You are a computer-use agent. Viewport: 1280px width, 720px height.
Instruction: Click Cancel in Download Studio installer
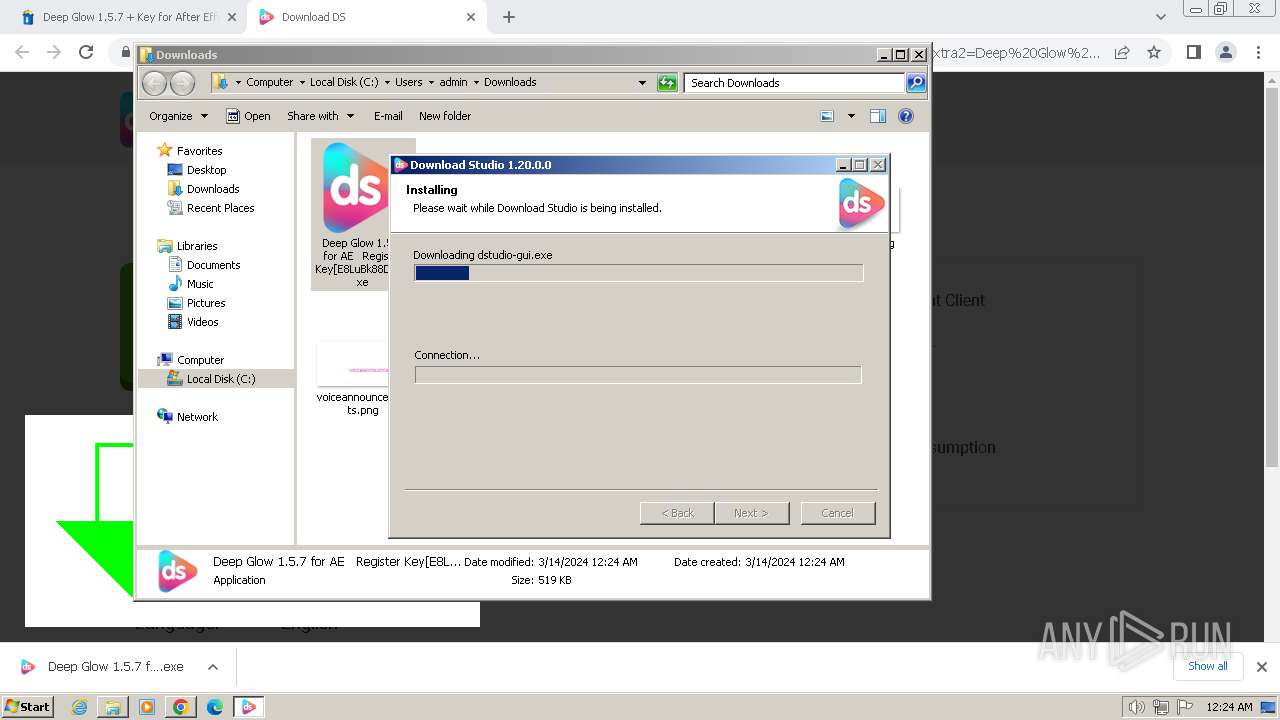click(838, 513)
